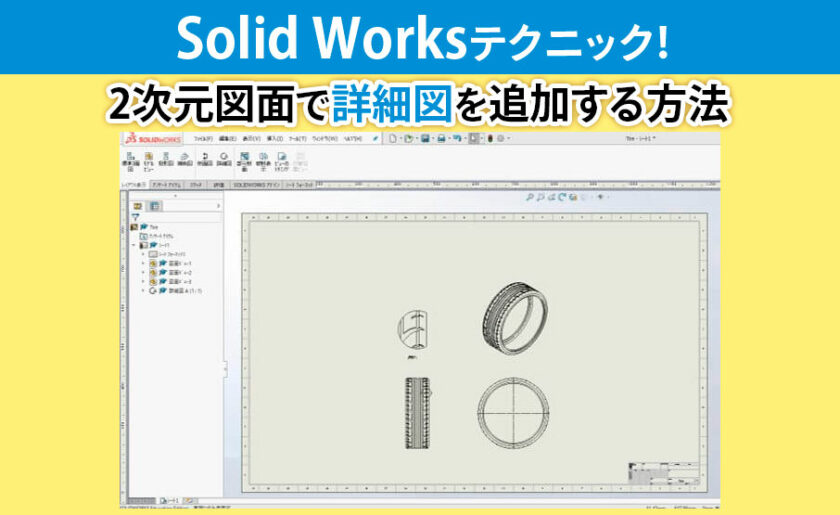The image size is (840, 515).
Task: Click the SOLIDWORKS logo
Action: (x=154, y=139)
